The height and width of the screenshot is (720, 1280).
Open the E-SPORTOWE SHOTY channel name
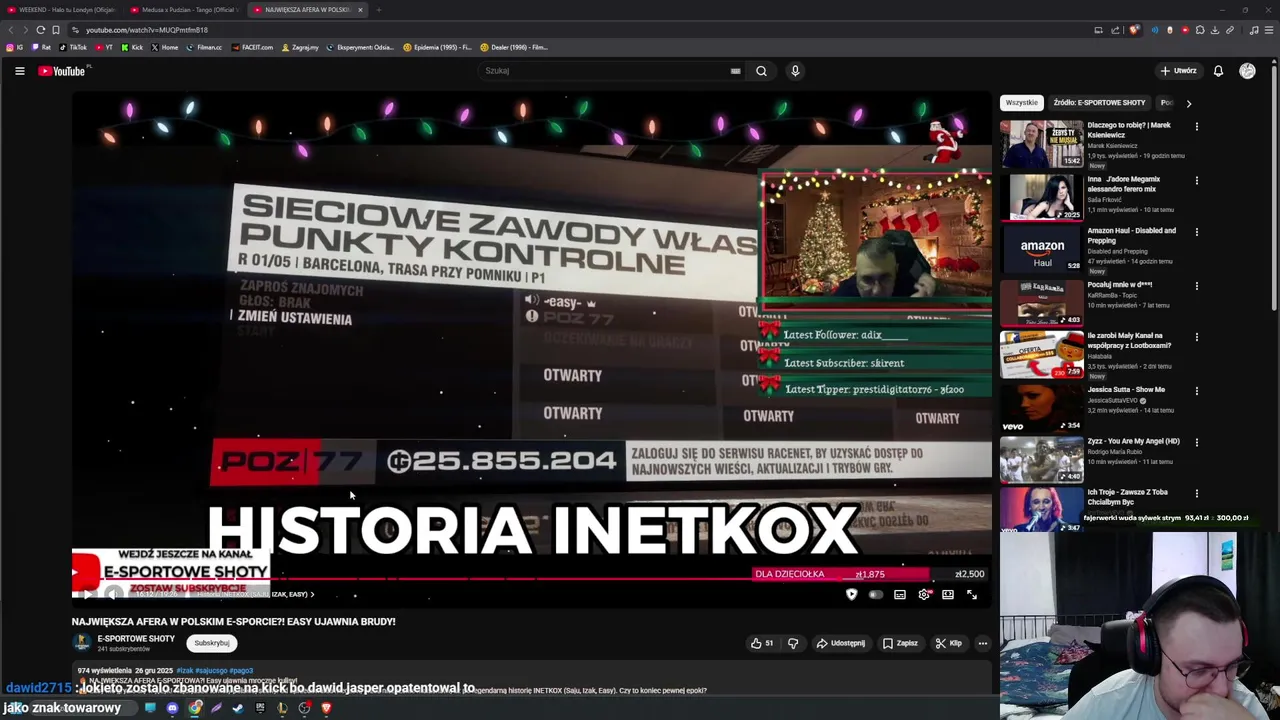point(136,639)
